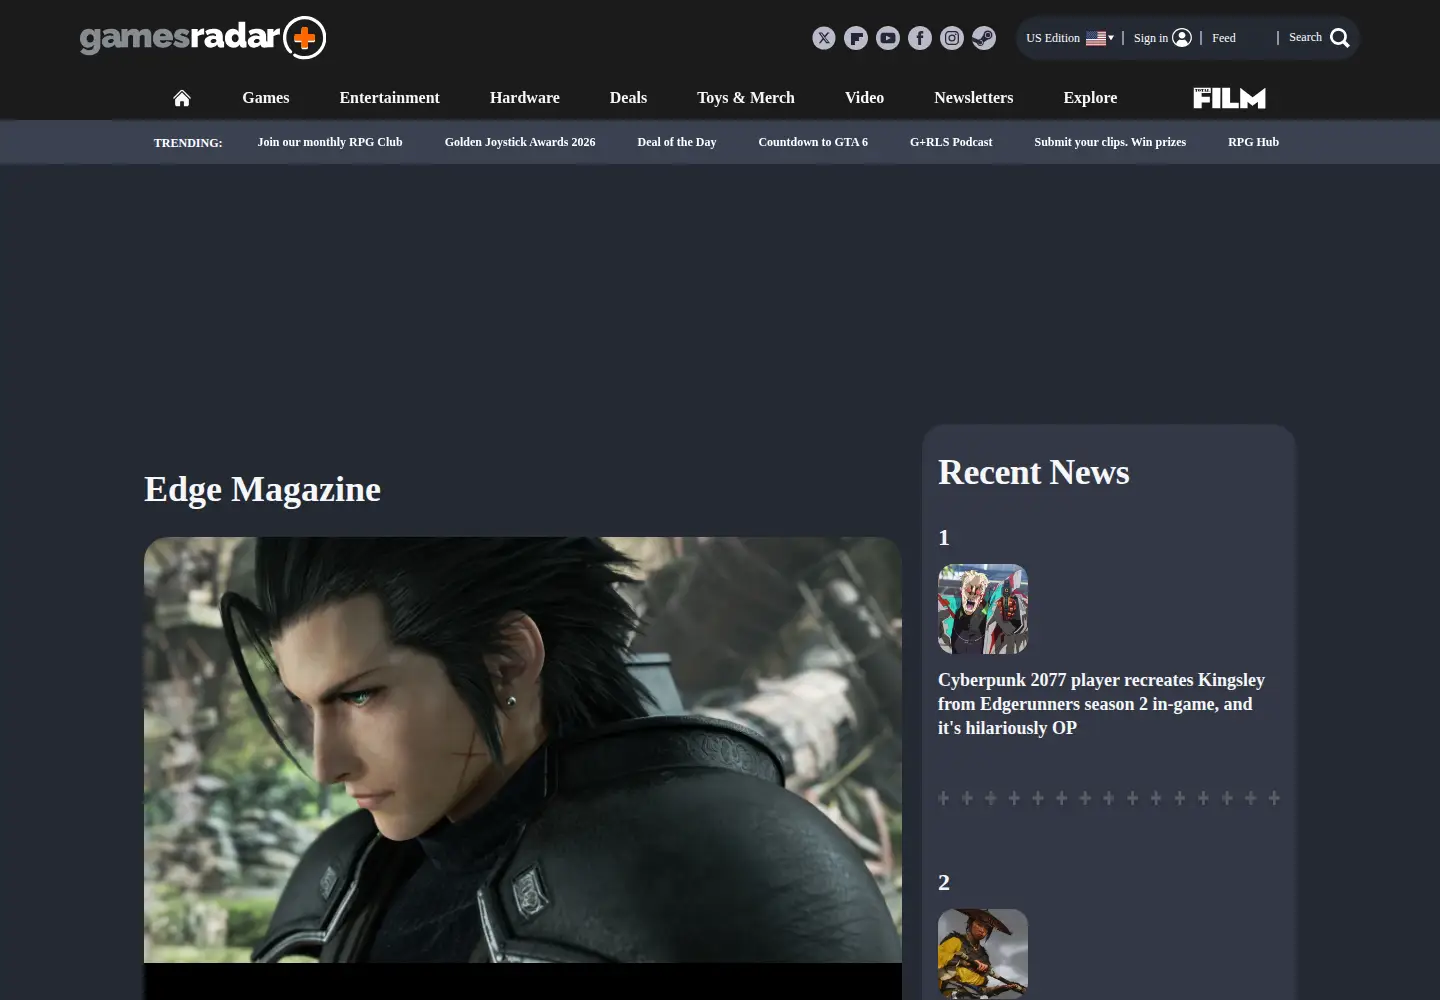Click Countdown to GTA 6 link

click(813, 142)
